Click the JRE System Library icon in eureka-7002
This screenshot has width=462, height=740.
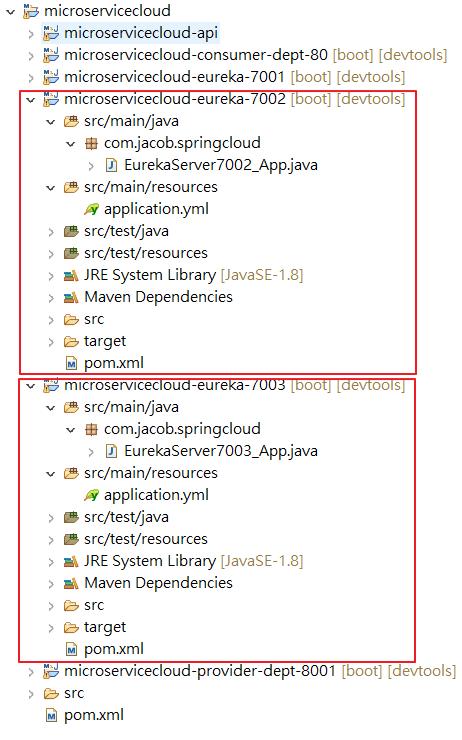[x=71, y=275]
